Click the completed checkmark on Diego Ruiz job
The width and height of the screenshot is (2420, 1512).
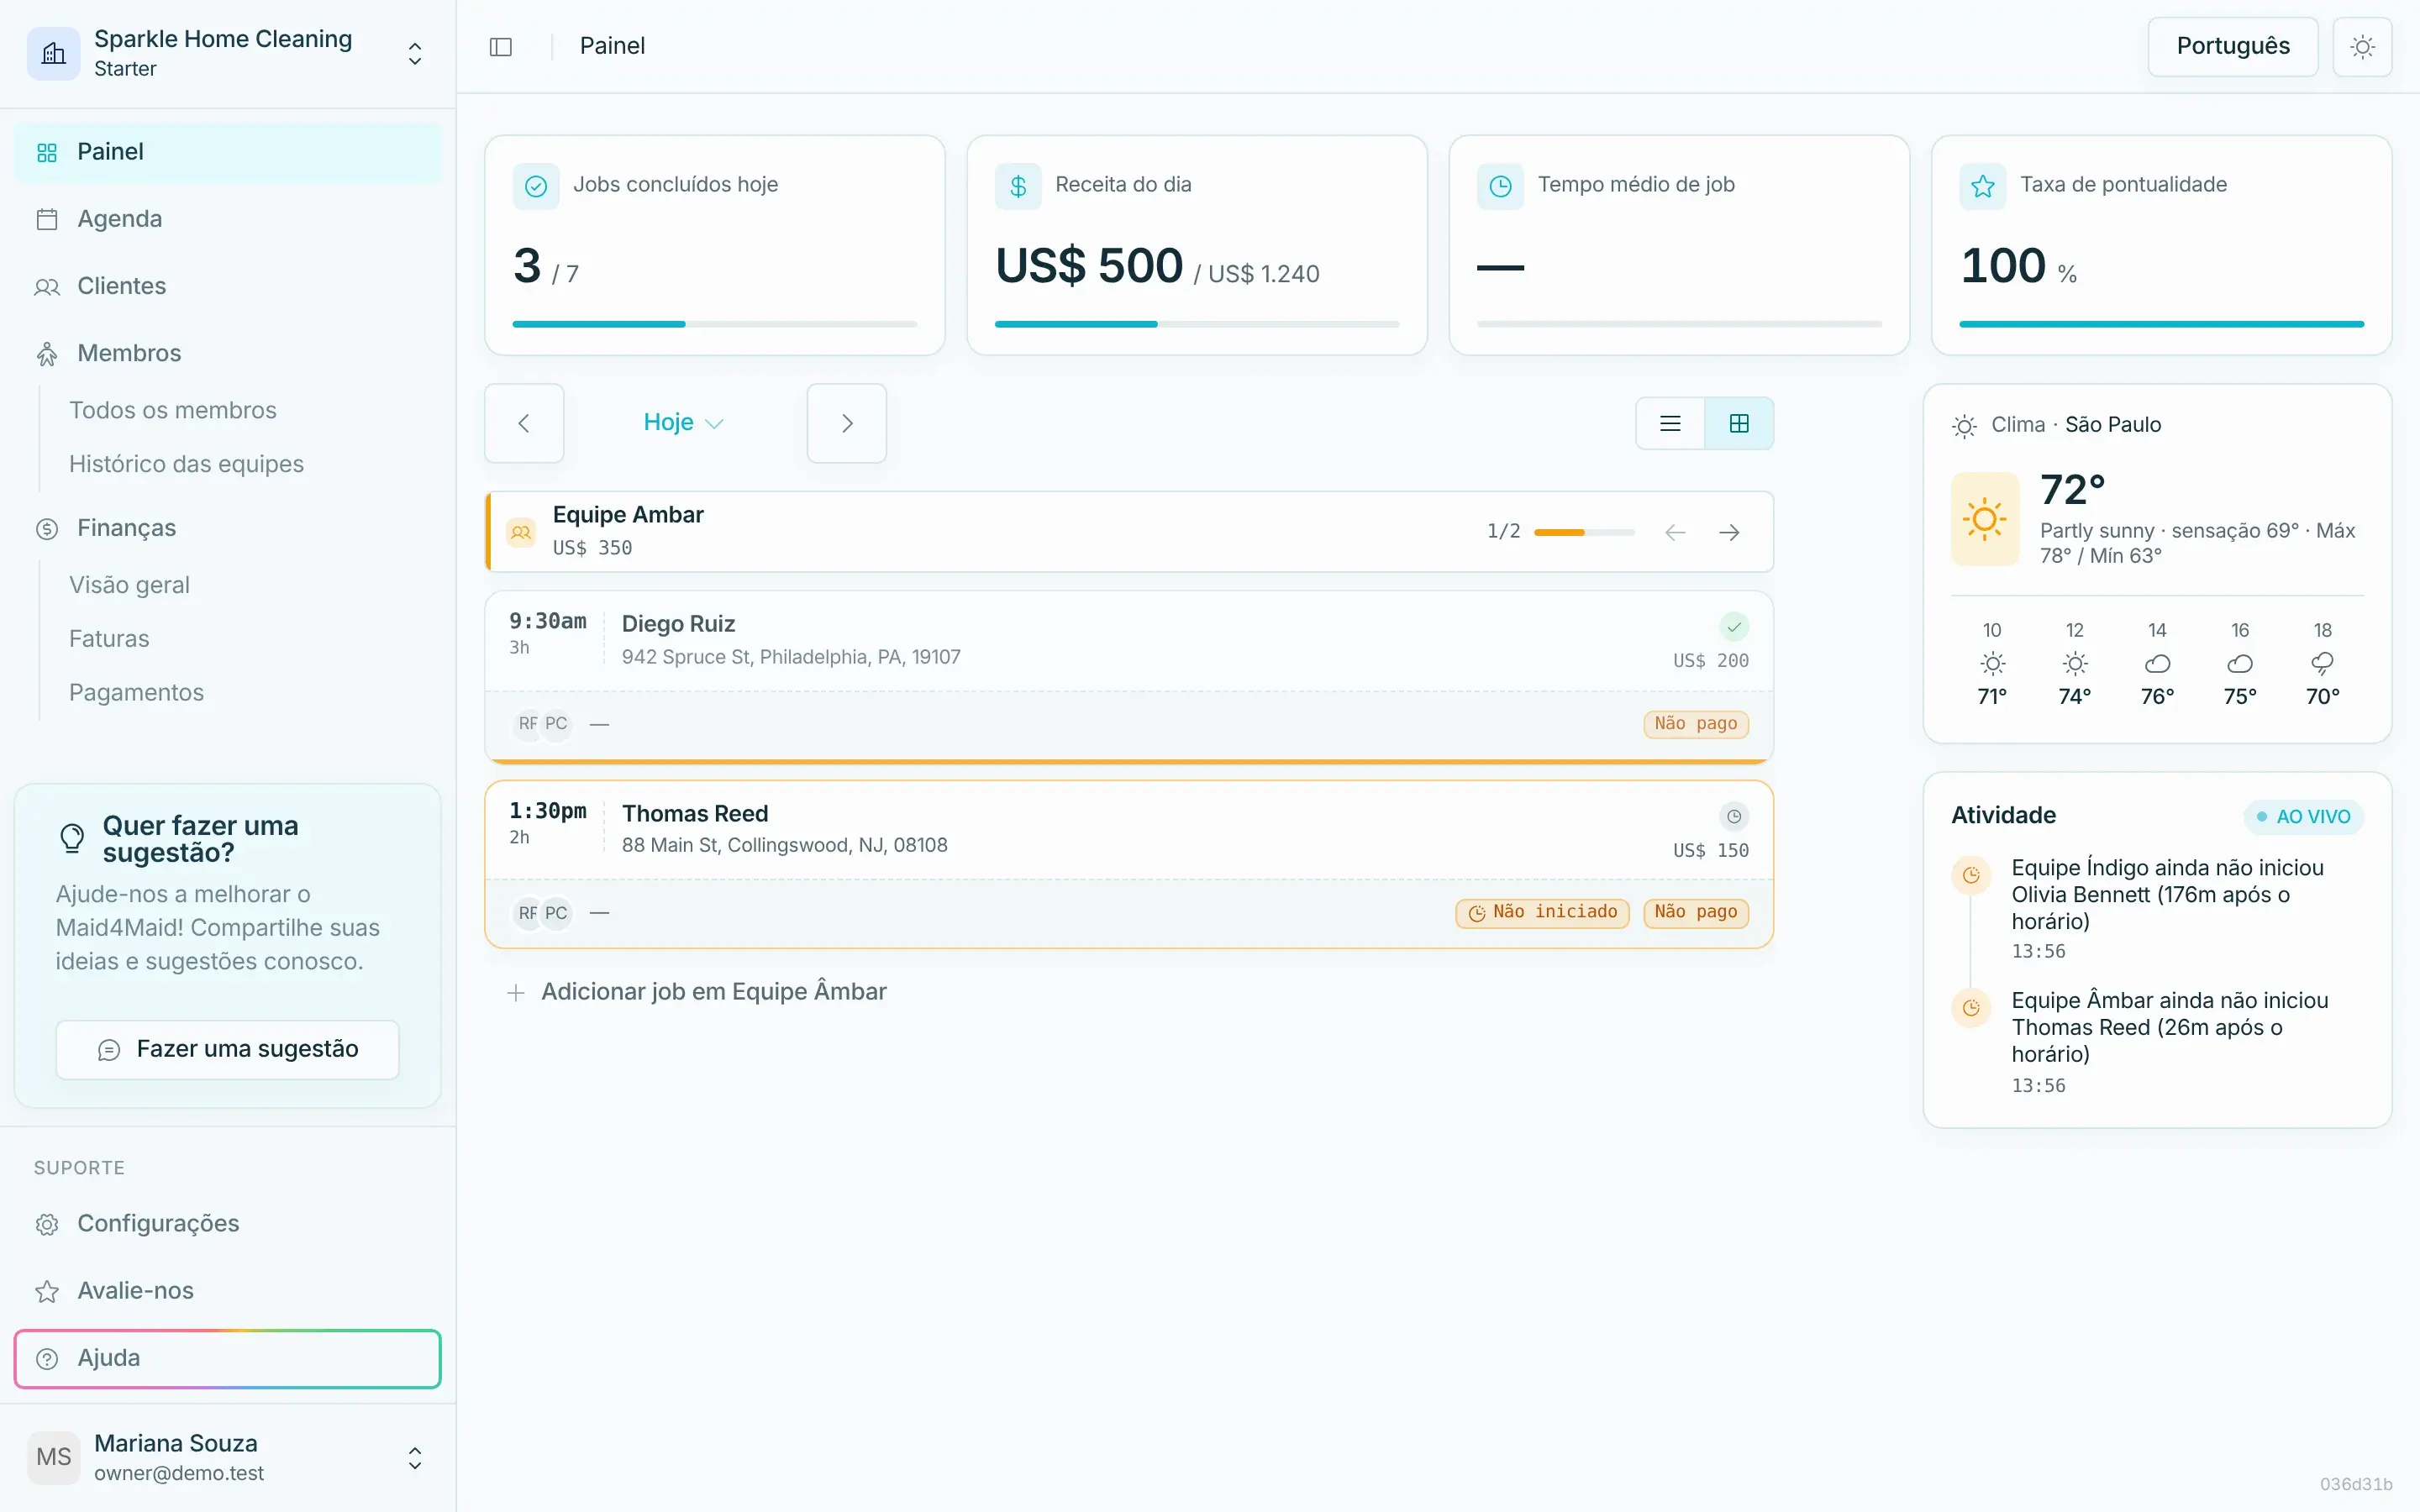(x=1734, y=627)
